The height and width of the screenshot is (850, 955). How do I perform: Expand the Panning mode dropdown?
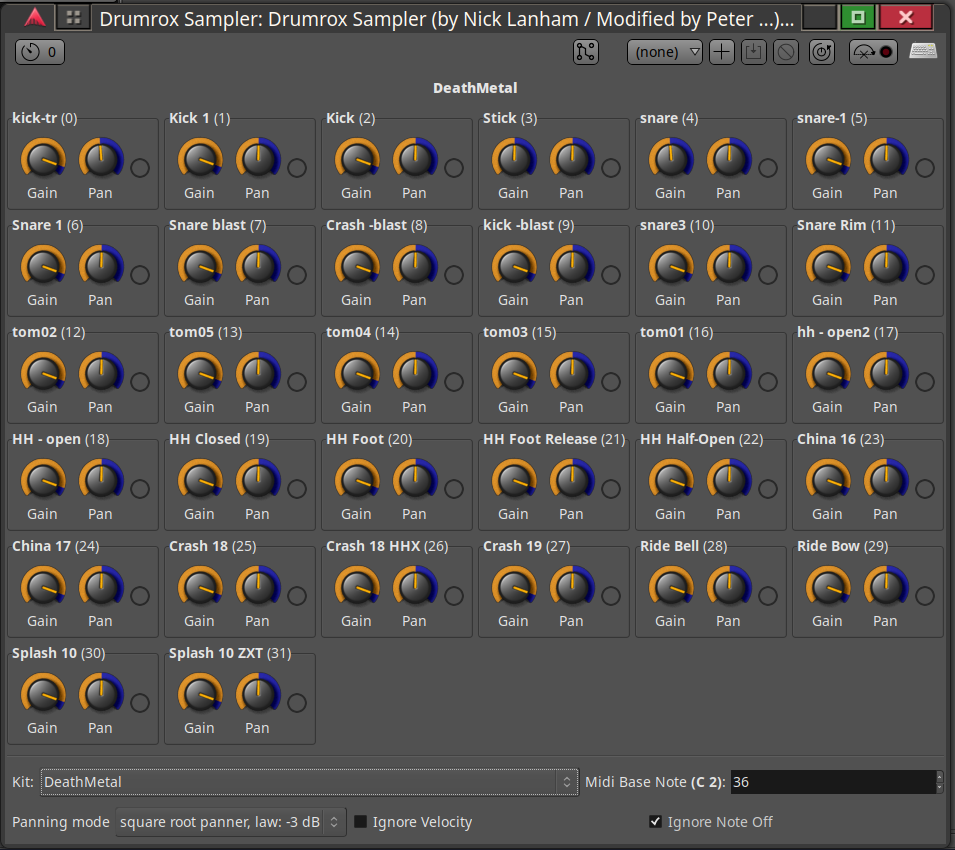[x=231, y=822]
